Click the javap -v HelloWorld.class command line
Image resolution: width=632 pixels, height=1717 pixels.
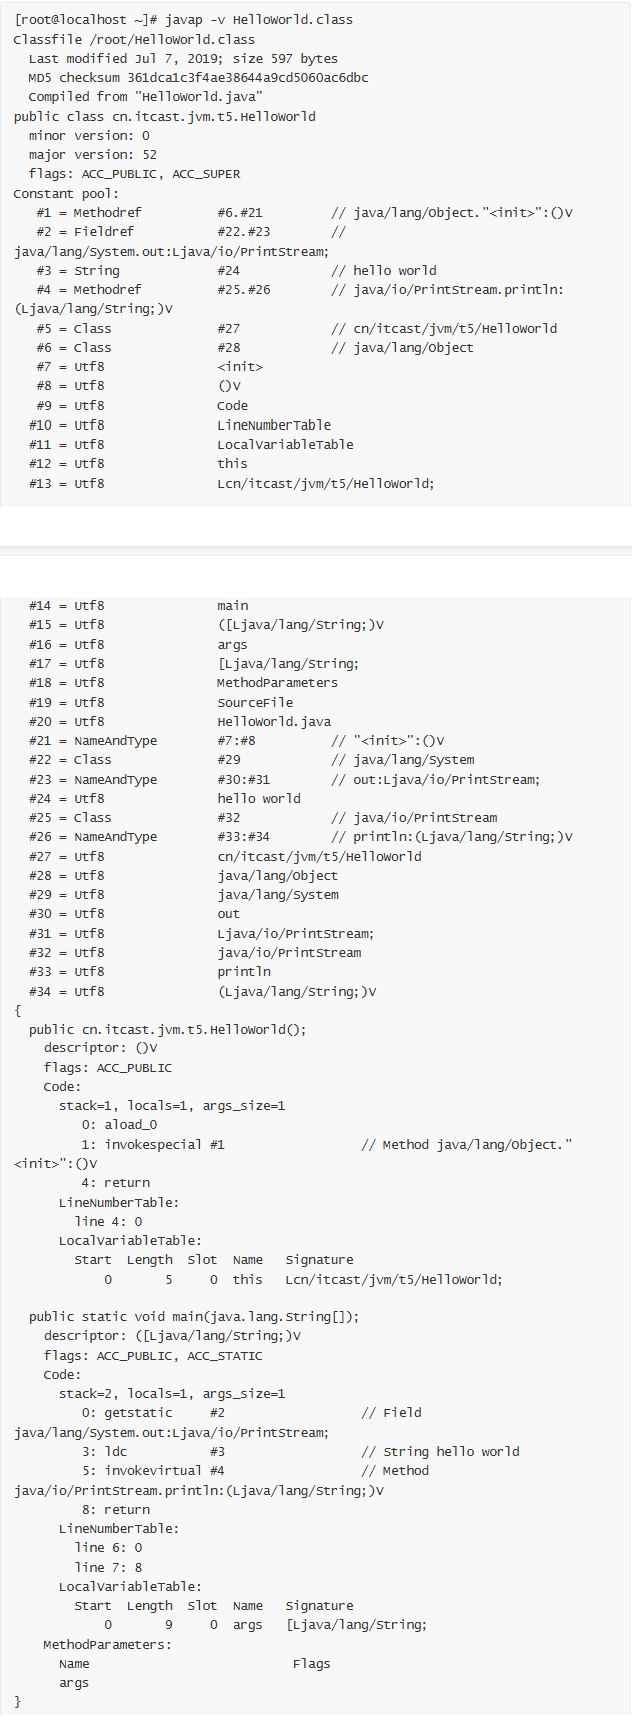tap(183, 20)
